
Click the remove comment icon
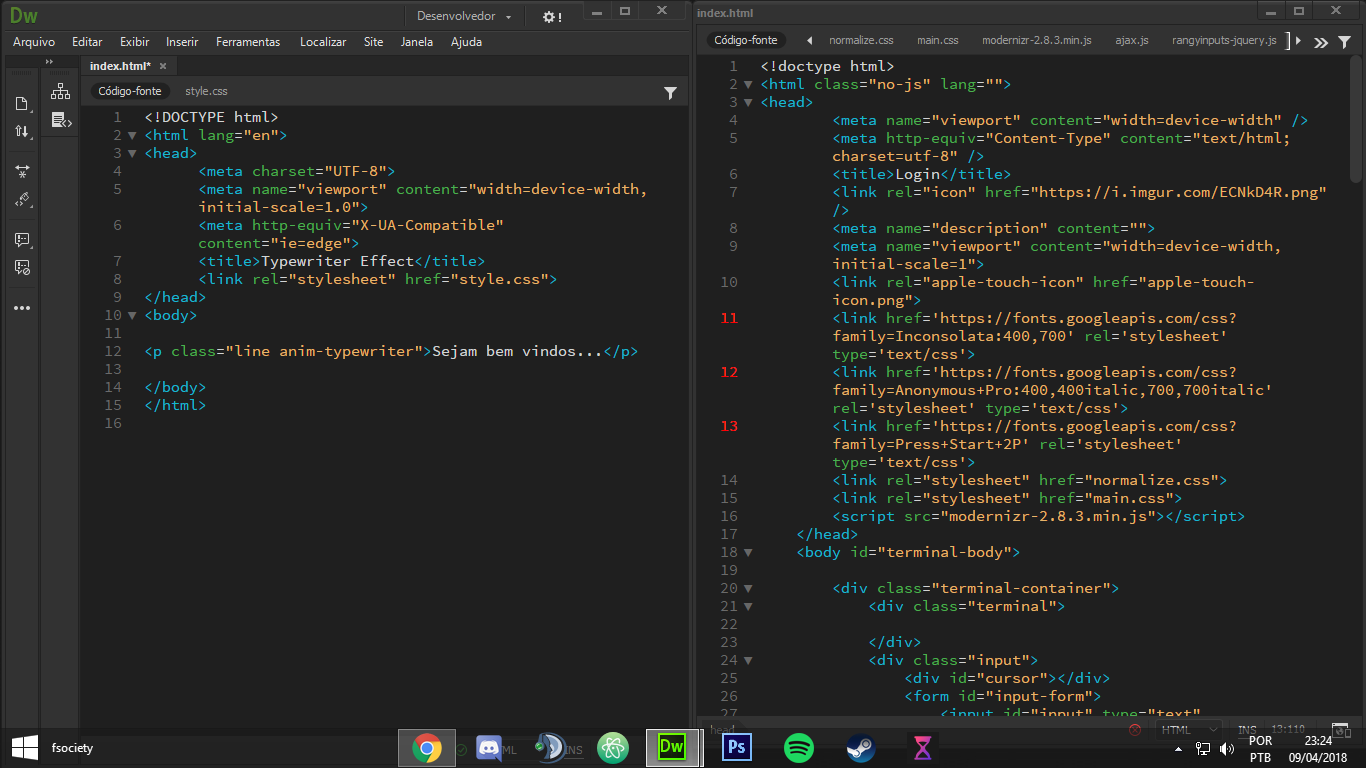[22, 267]
